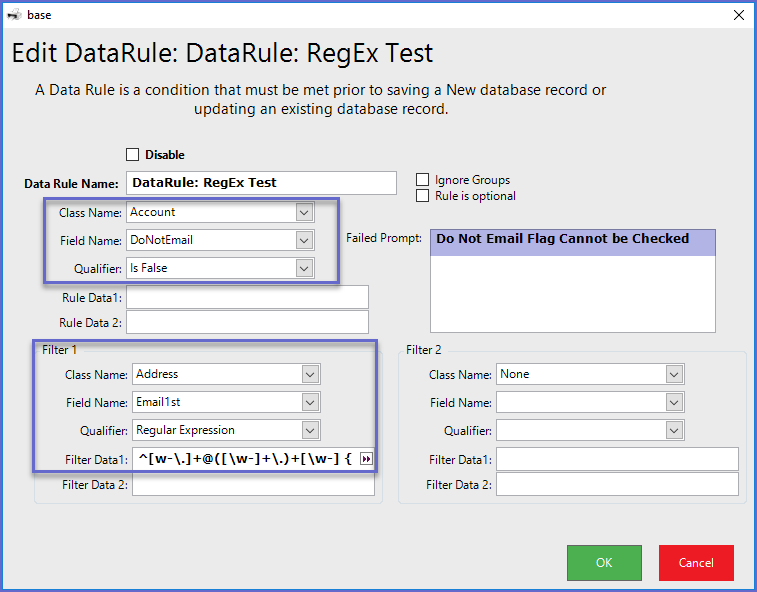
Task: Open the Is False Qualifier dropdown
Action: [305, 268]
